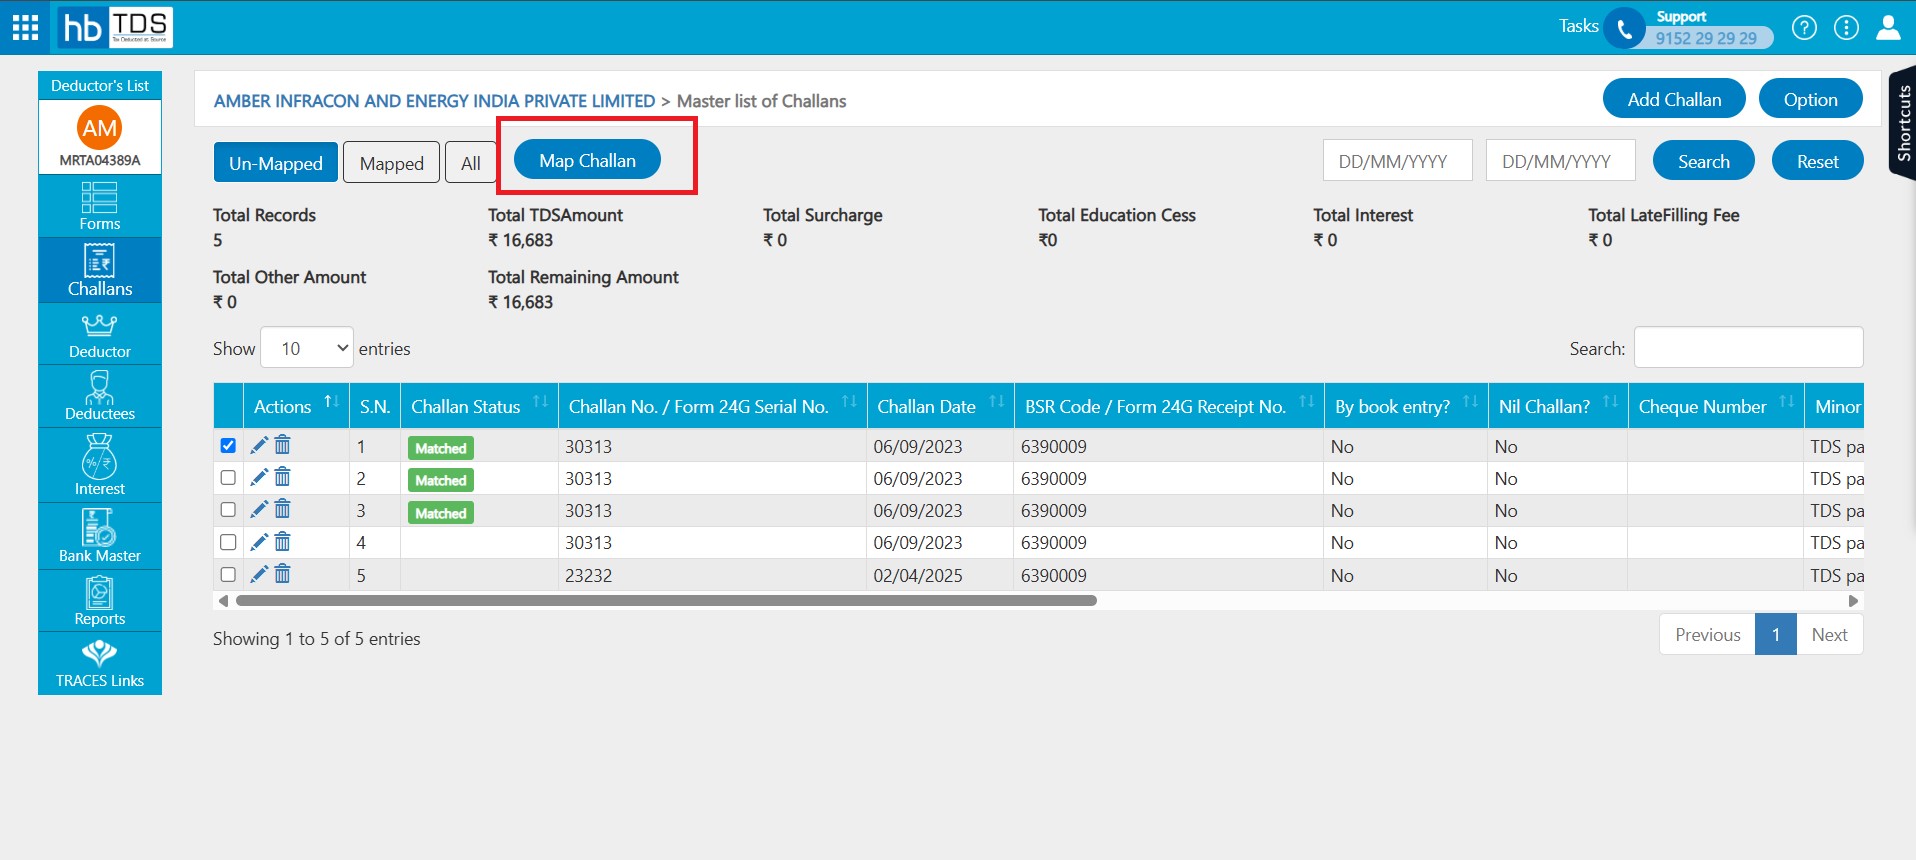Switch to the Mapped tab
The image size is (1916, 860).
[392, 162]
